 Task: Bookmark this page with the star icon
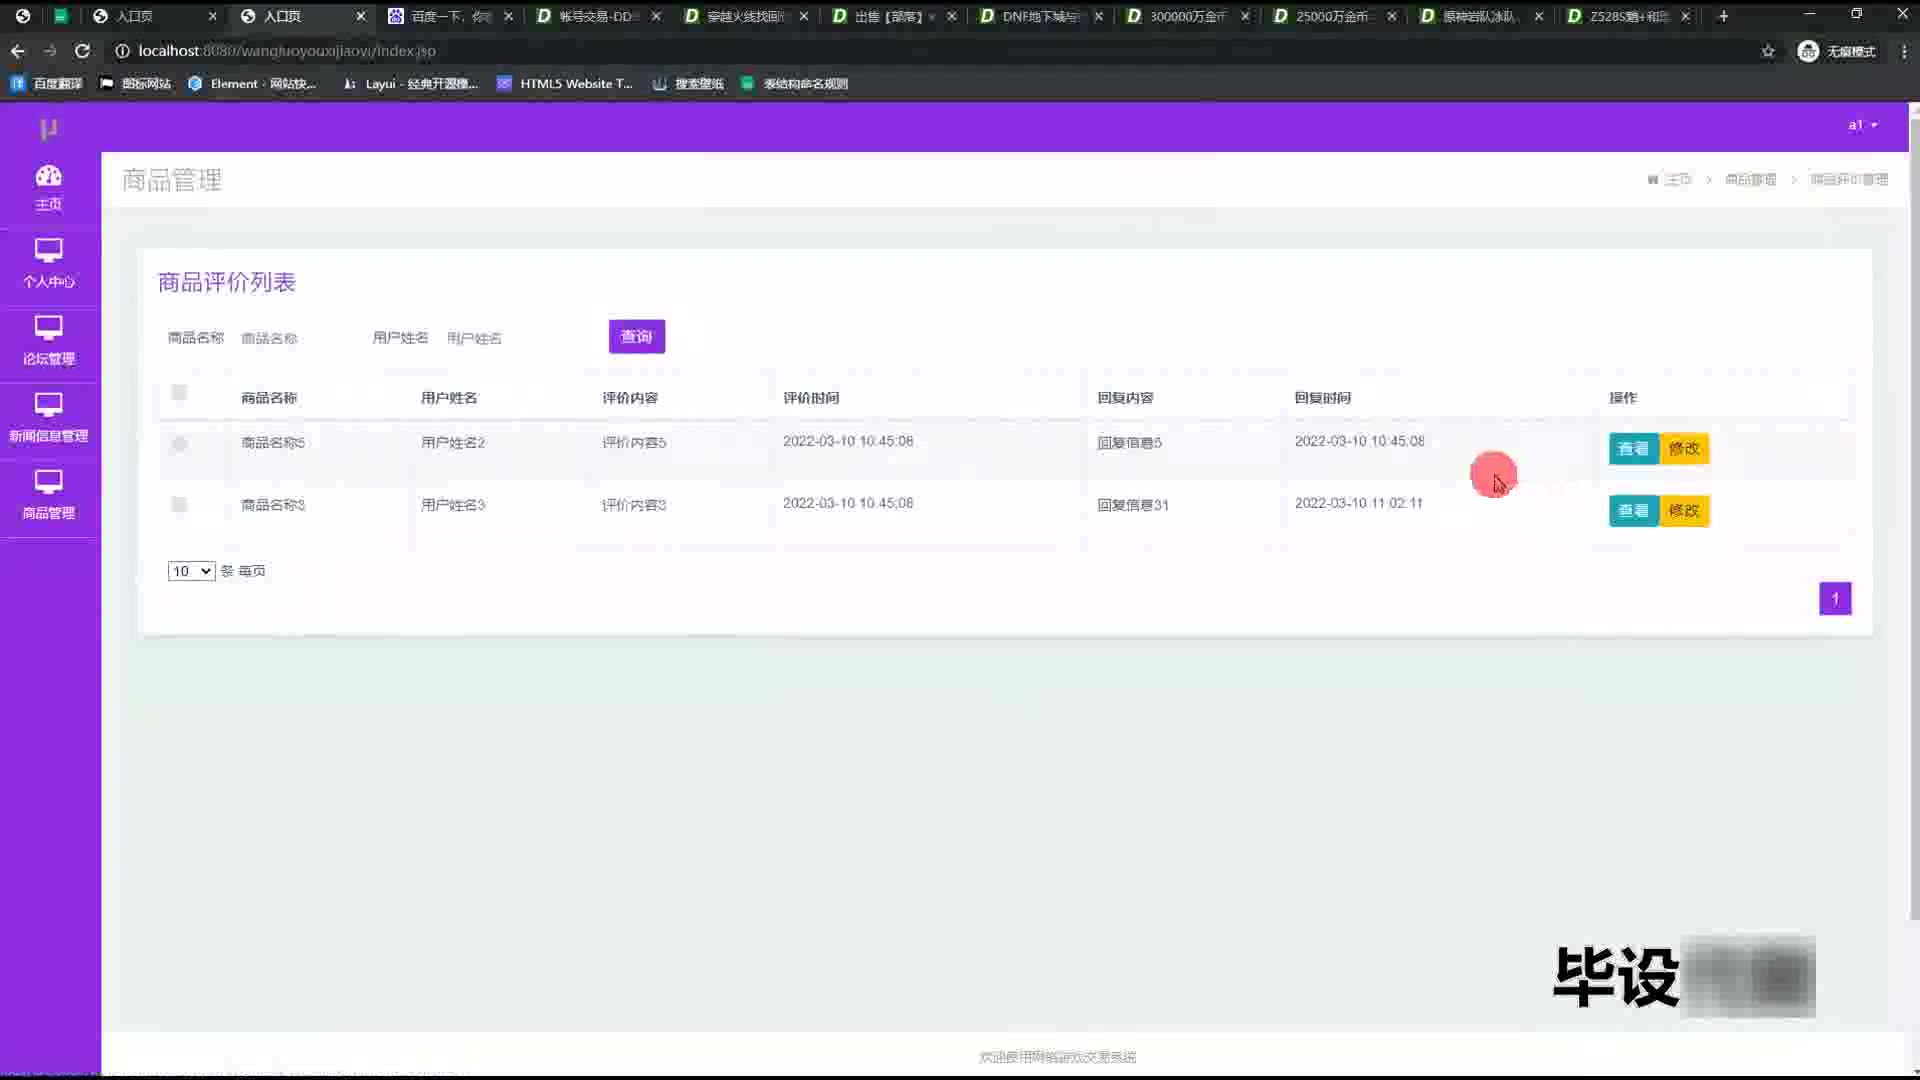click(1768, 51)
